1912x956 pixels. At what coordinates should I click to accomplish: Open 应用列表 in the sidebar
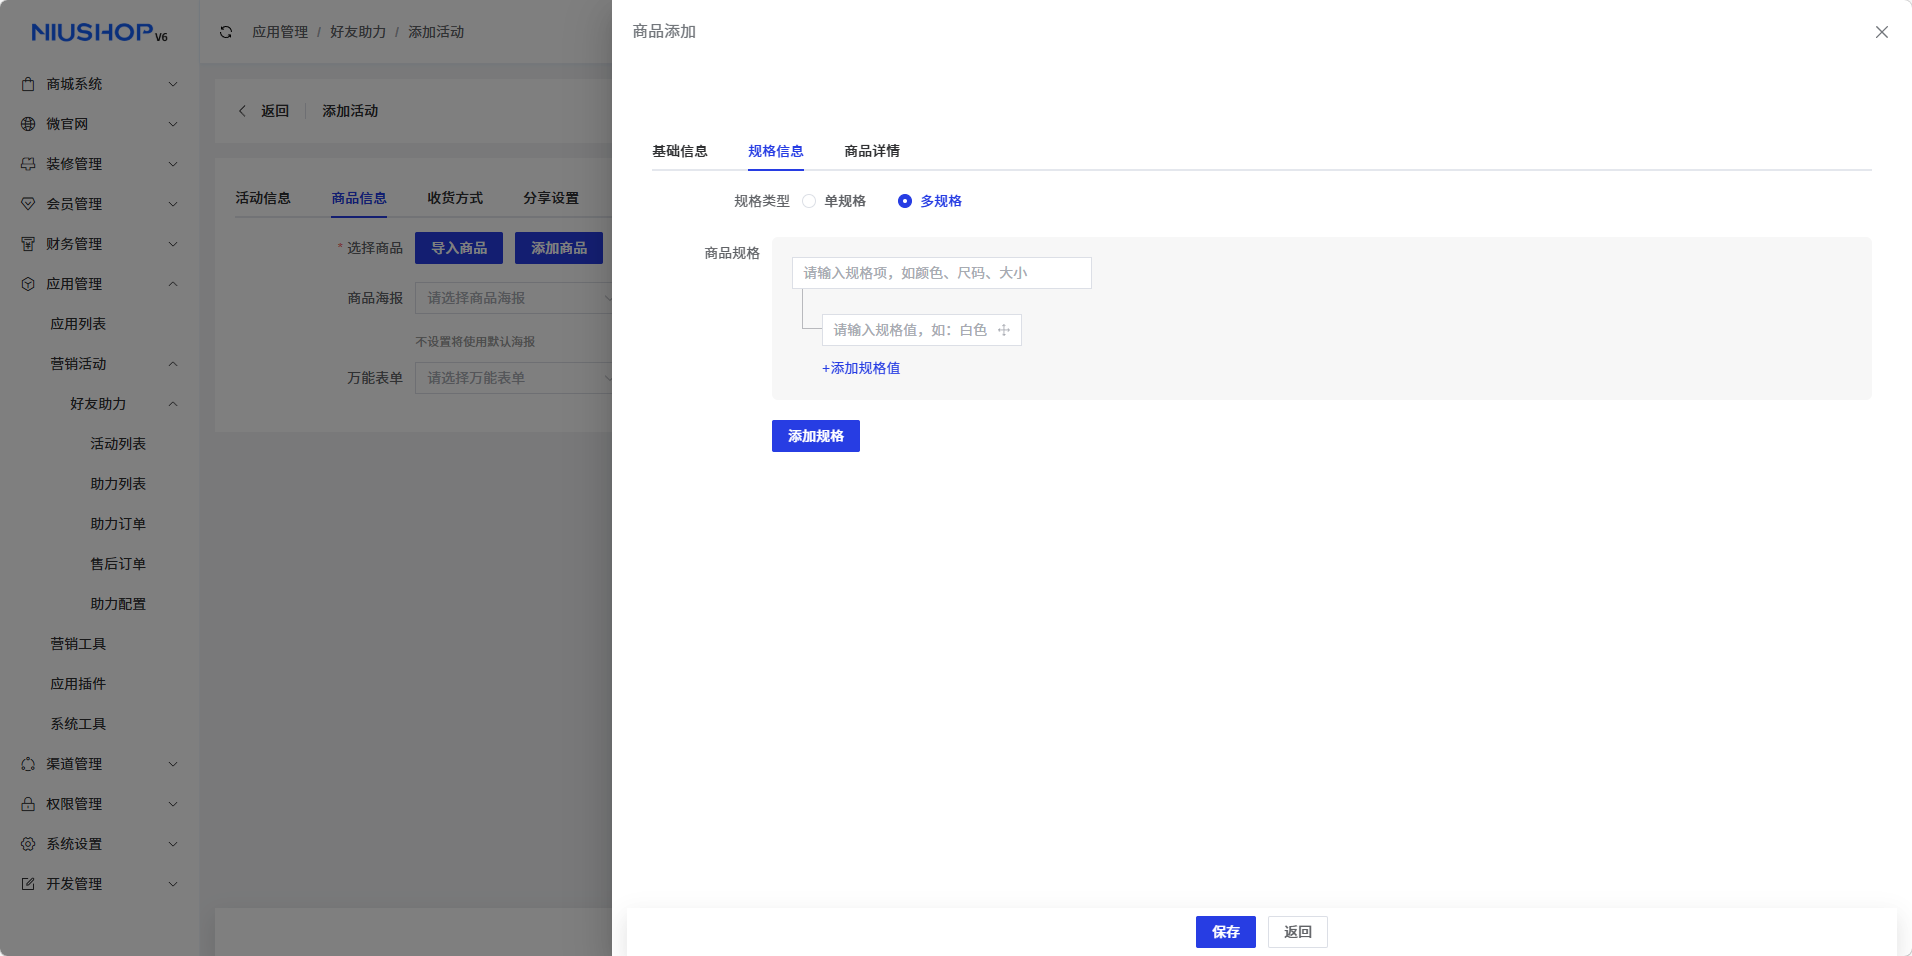[78, 324]
